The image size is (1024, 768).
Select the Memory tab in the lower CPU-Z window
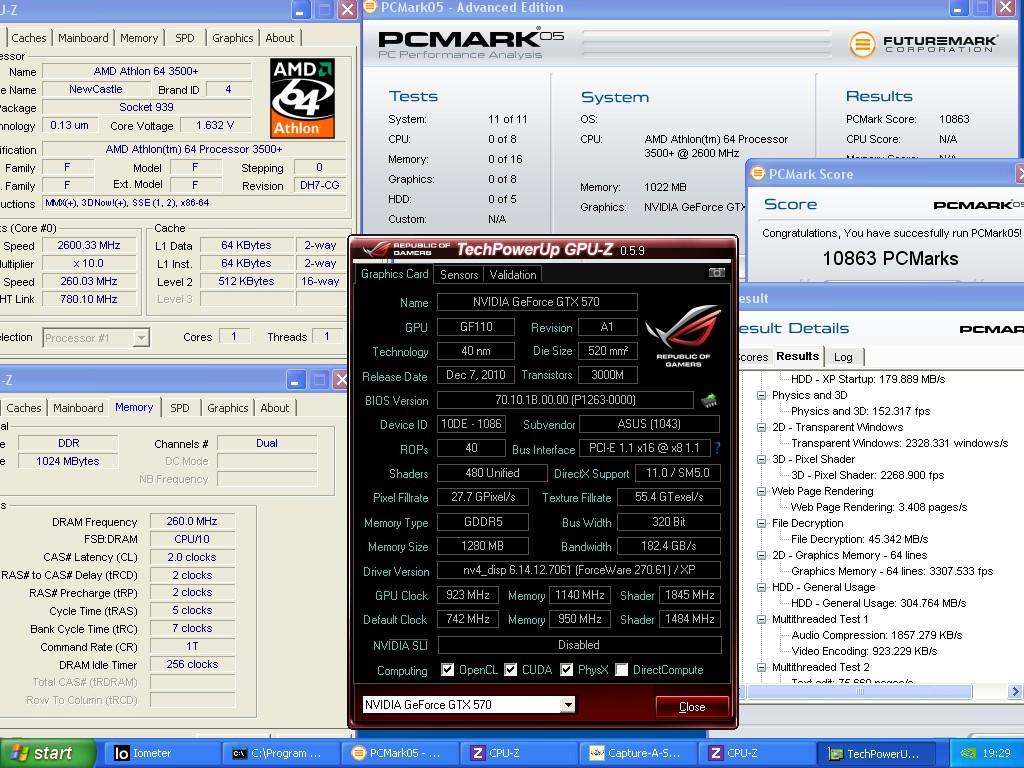tap(134, 407)
